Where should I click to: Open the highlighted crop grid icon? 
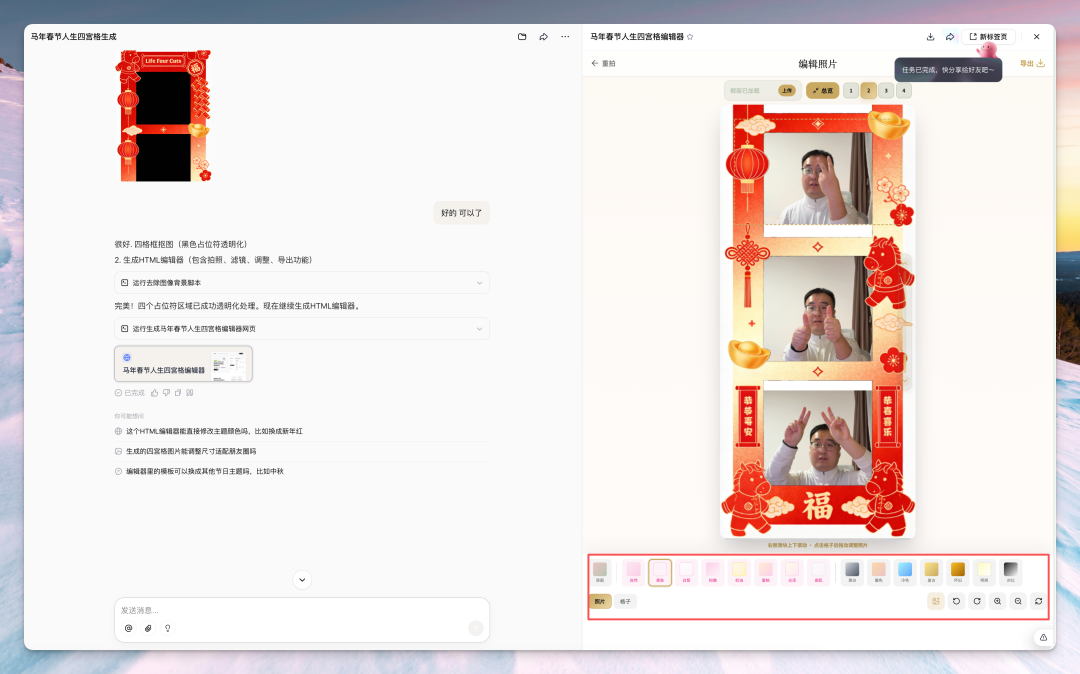935,601
